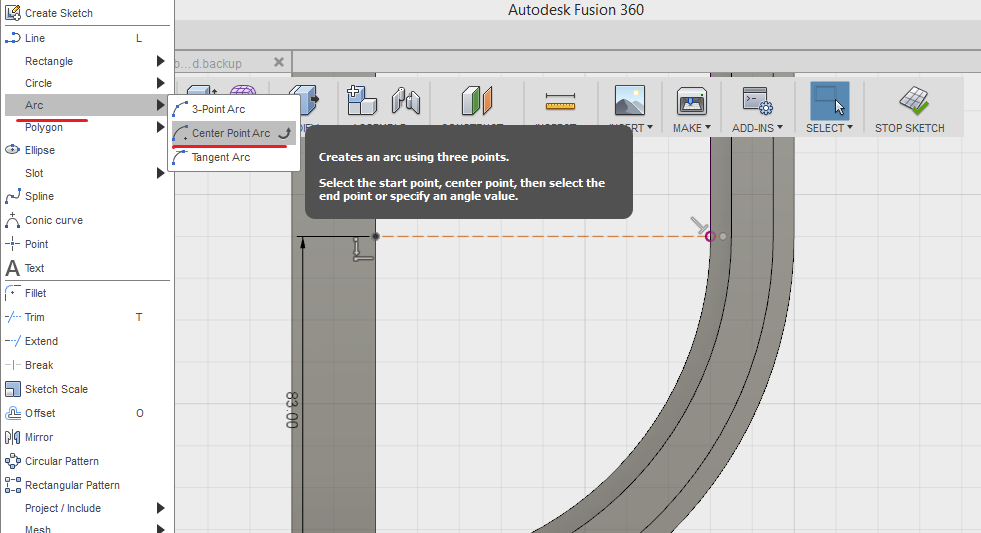This screenshot has height=533, width=981.
Task: Pick the Spline tool icon
Action: click(x=13, y=196)
